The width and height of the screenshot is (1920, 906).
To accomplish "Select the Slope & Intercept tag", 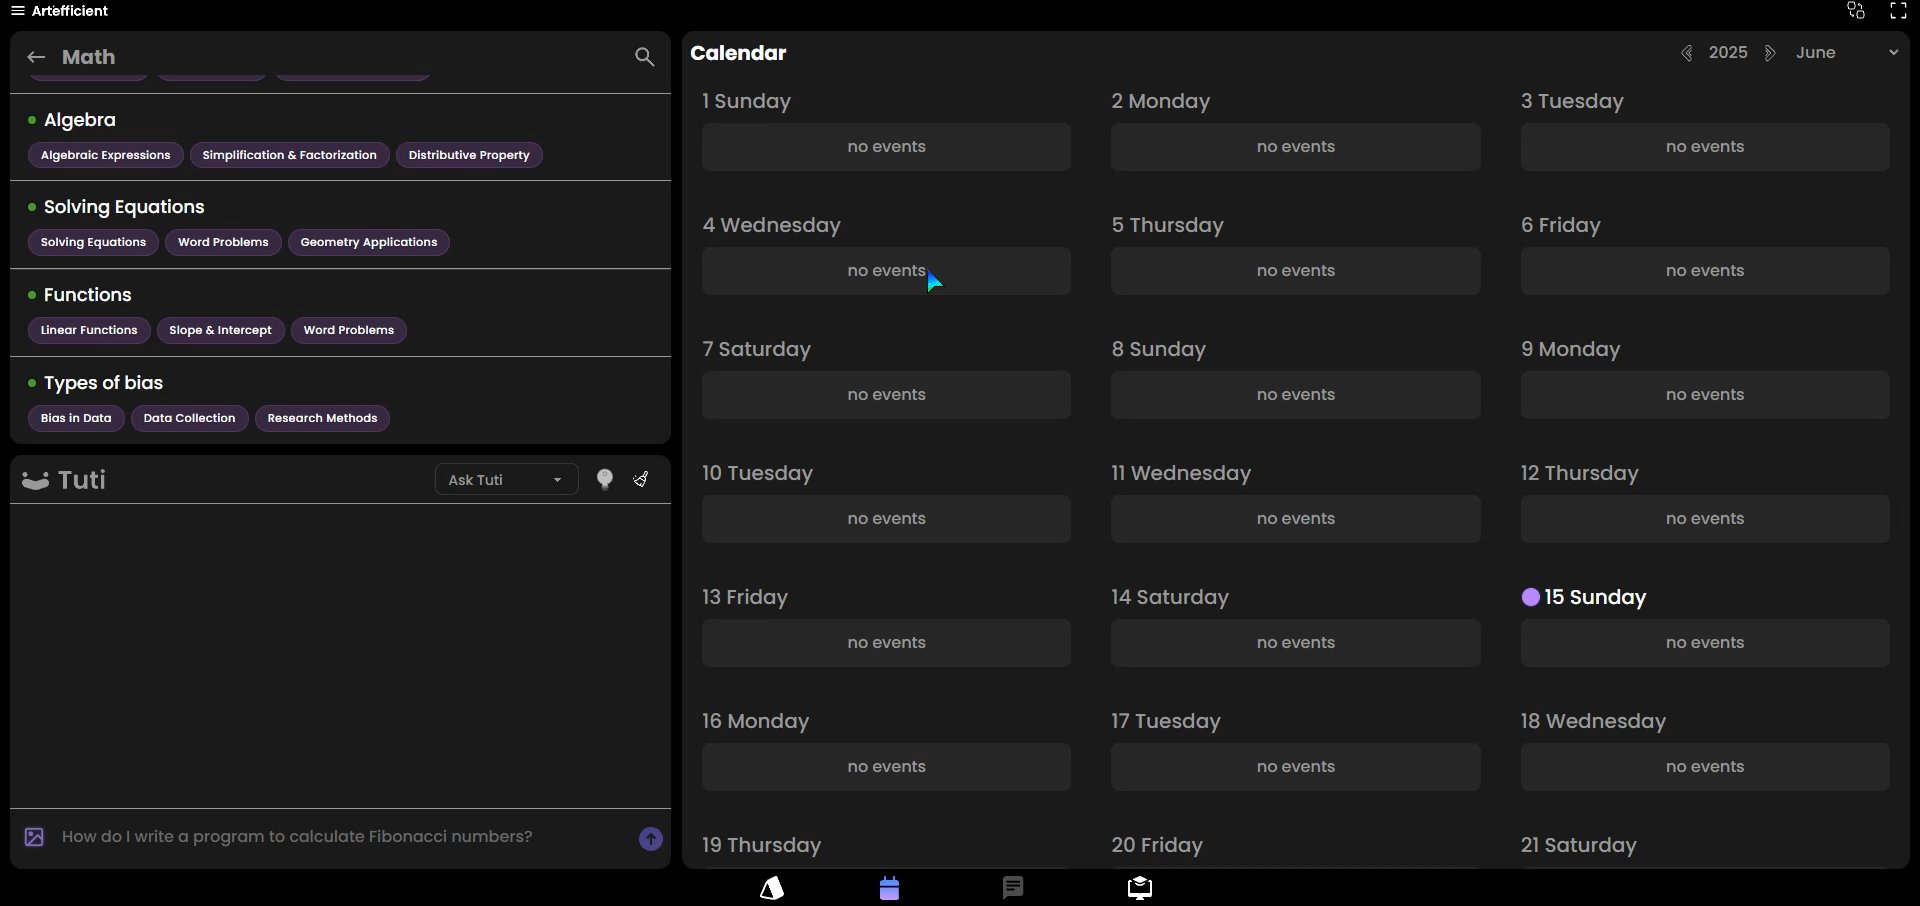I will click(x=220, y=330).
